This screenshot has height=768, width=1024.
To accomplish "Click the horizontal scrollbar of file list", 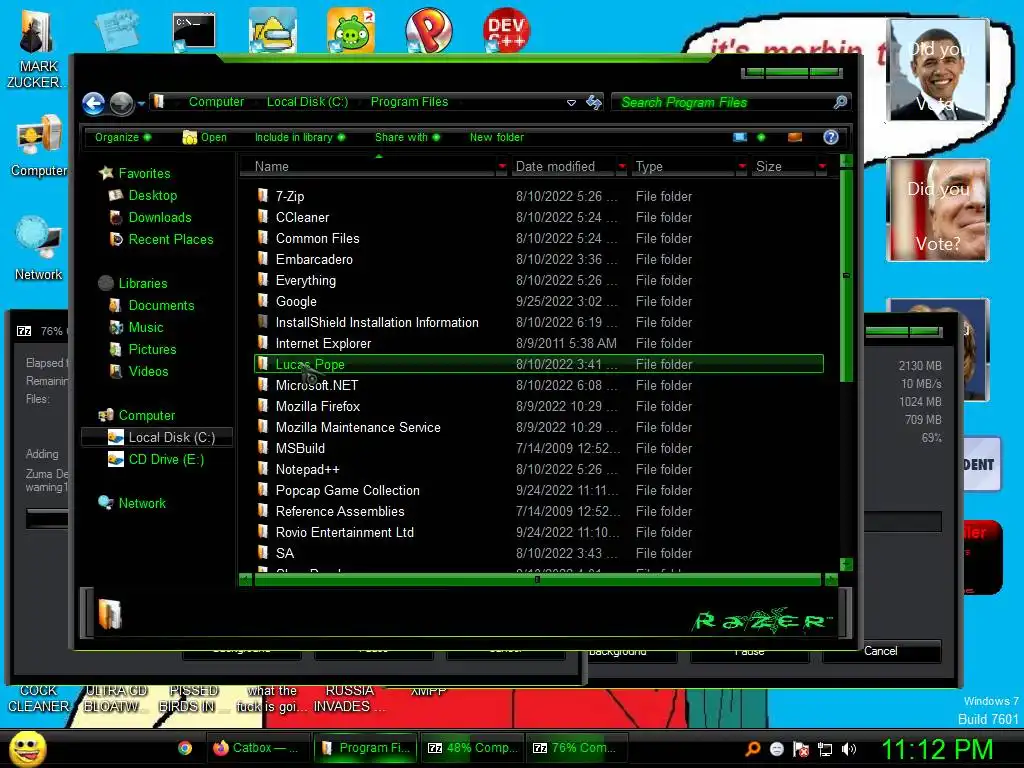I will (537, 579).
